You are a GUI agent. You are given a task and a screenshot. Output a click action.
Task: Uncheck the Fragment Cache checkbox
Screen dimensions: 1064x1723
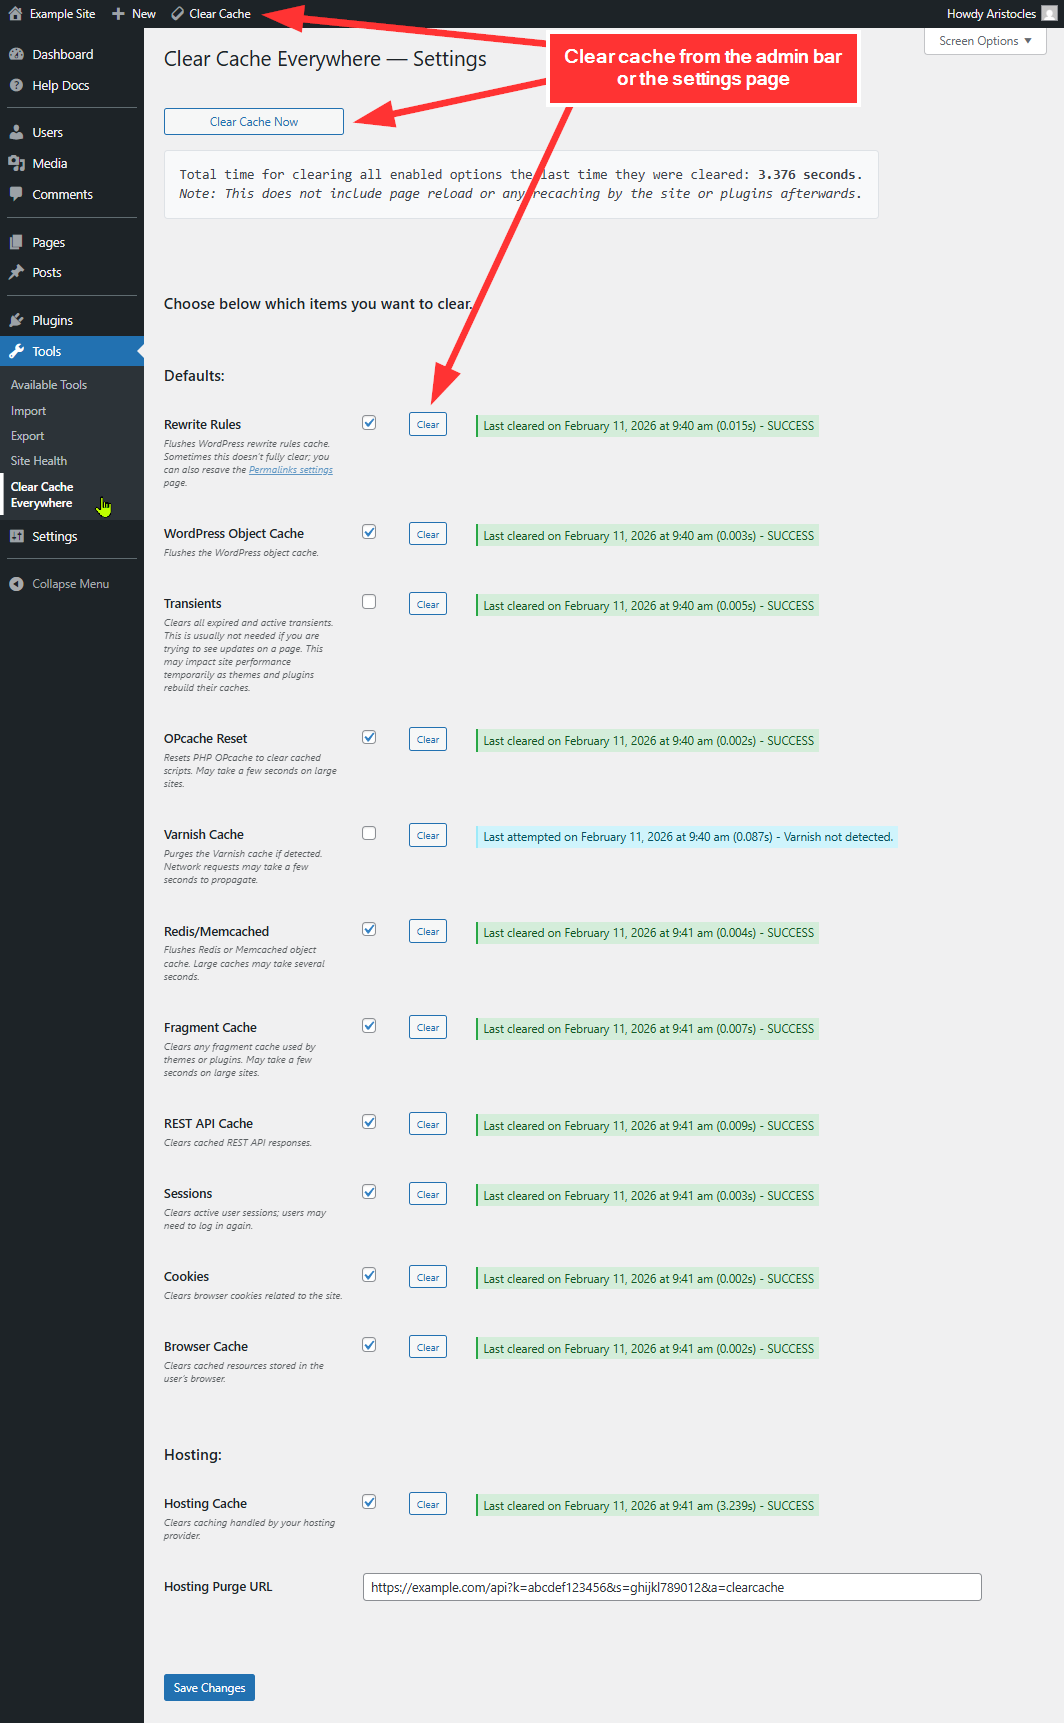tap(369, 1026)
